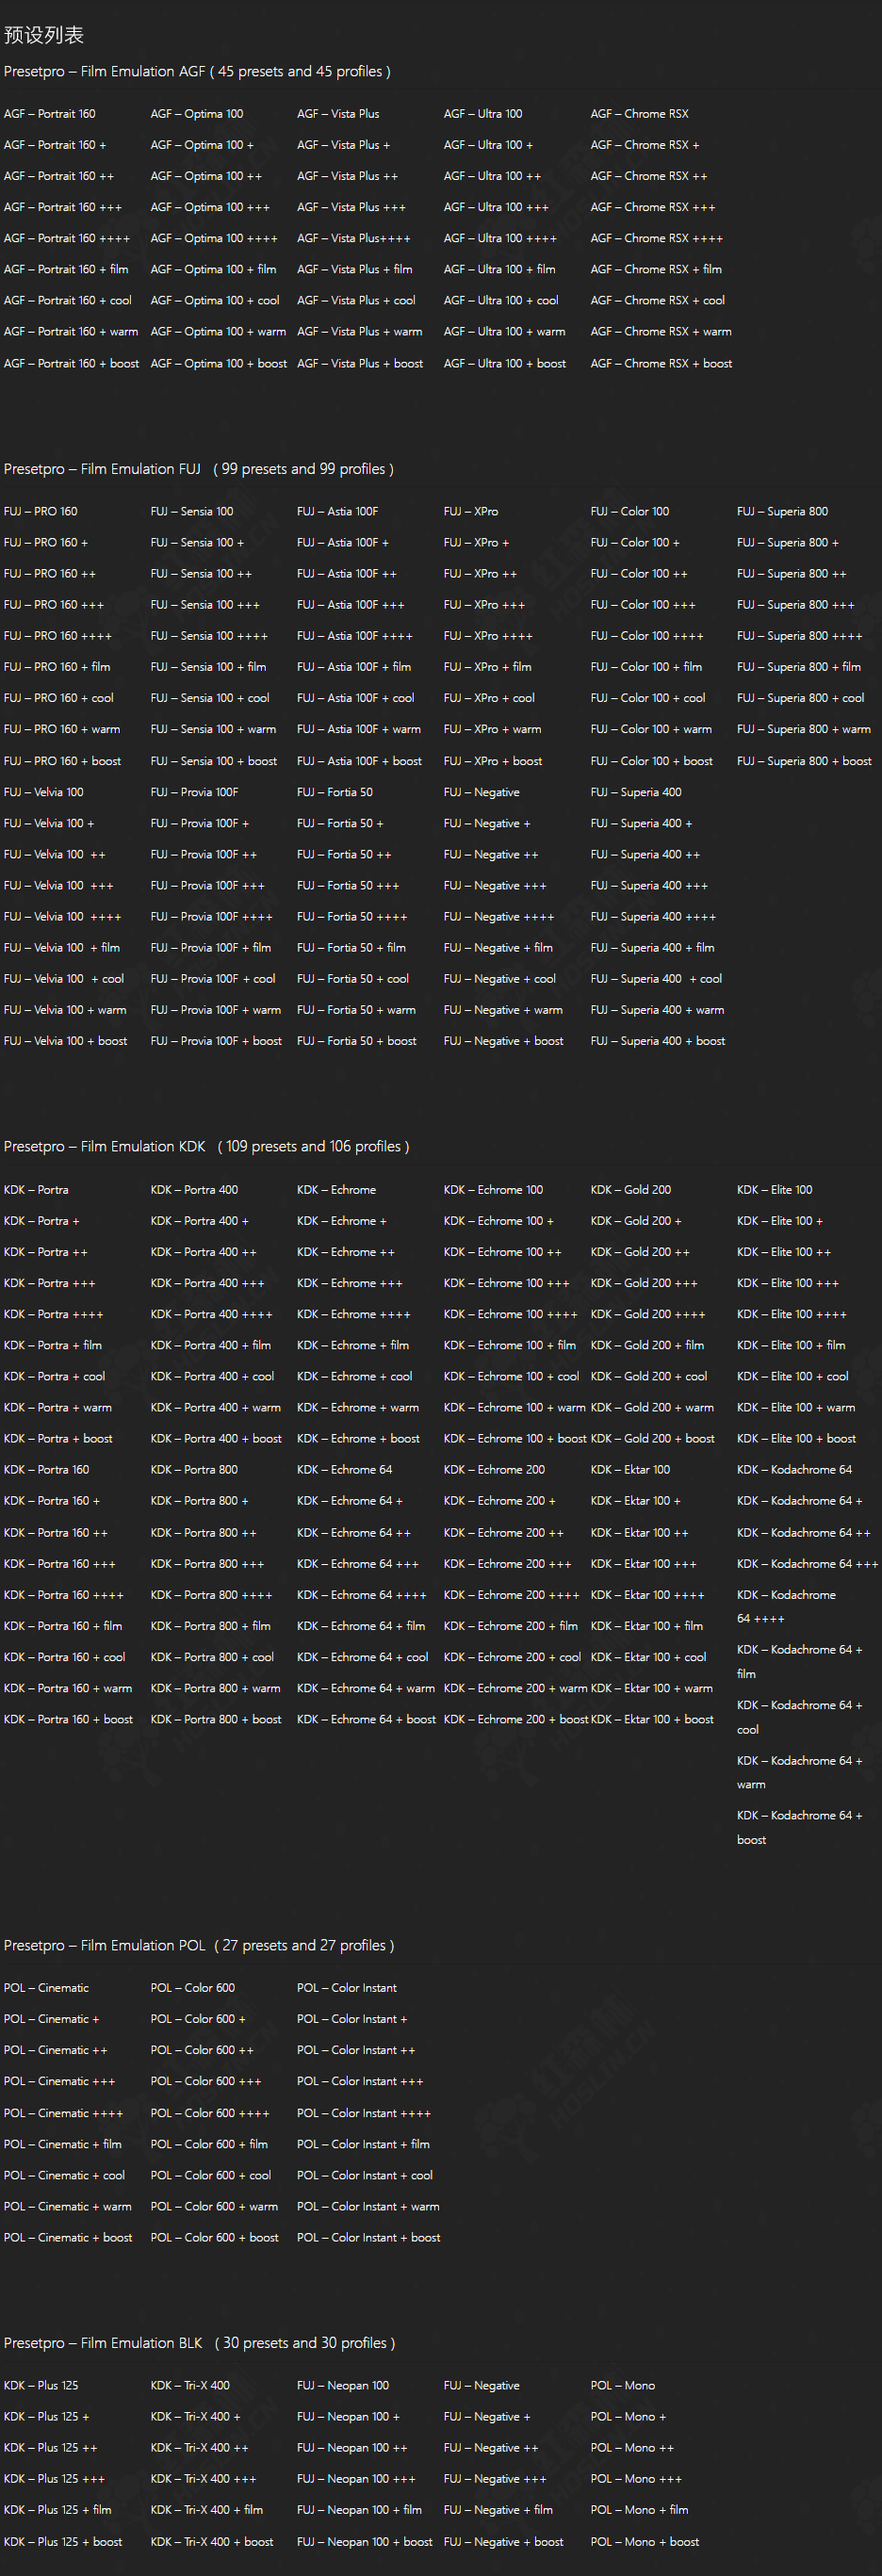Select 'KDK – Elite 100 + cool' preset
The height and width of the screenshot is (2576, 882).
pyautogui.click(x=793, y=1376)
